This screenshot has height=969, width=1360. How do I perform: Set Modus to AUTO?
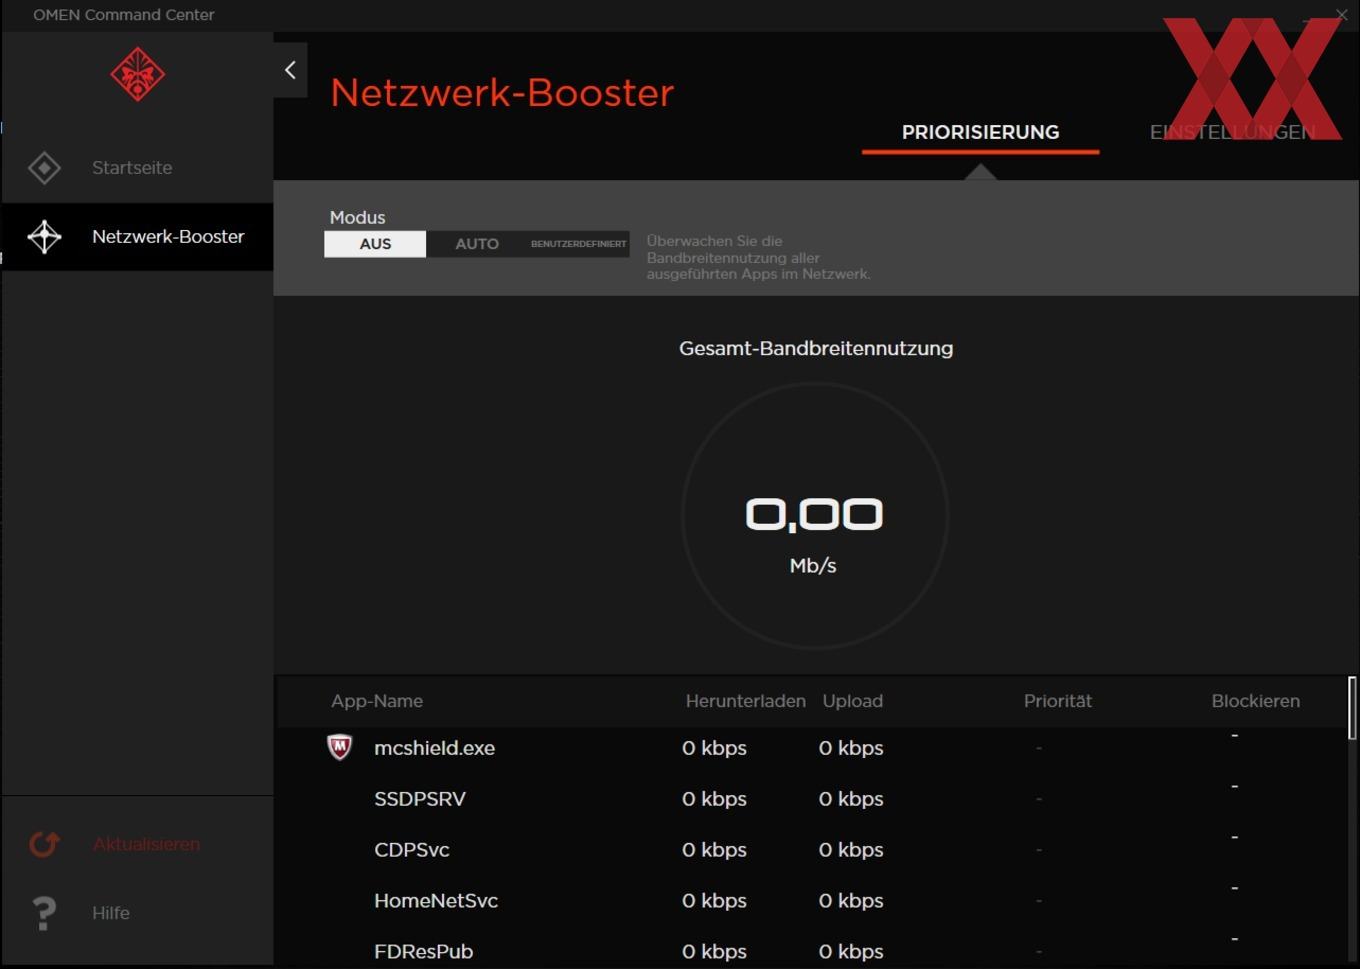(477, 244)
